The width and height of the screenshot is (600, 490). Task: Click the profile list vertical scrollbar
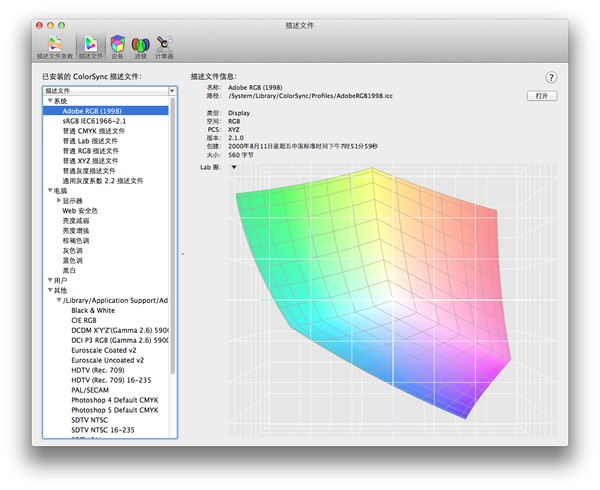[x=173, y=235]
